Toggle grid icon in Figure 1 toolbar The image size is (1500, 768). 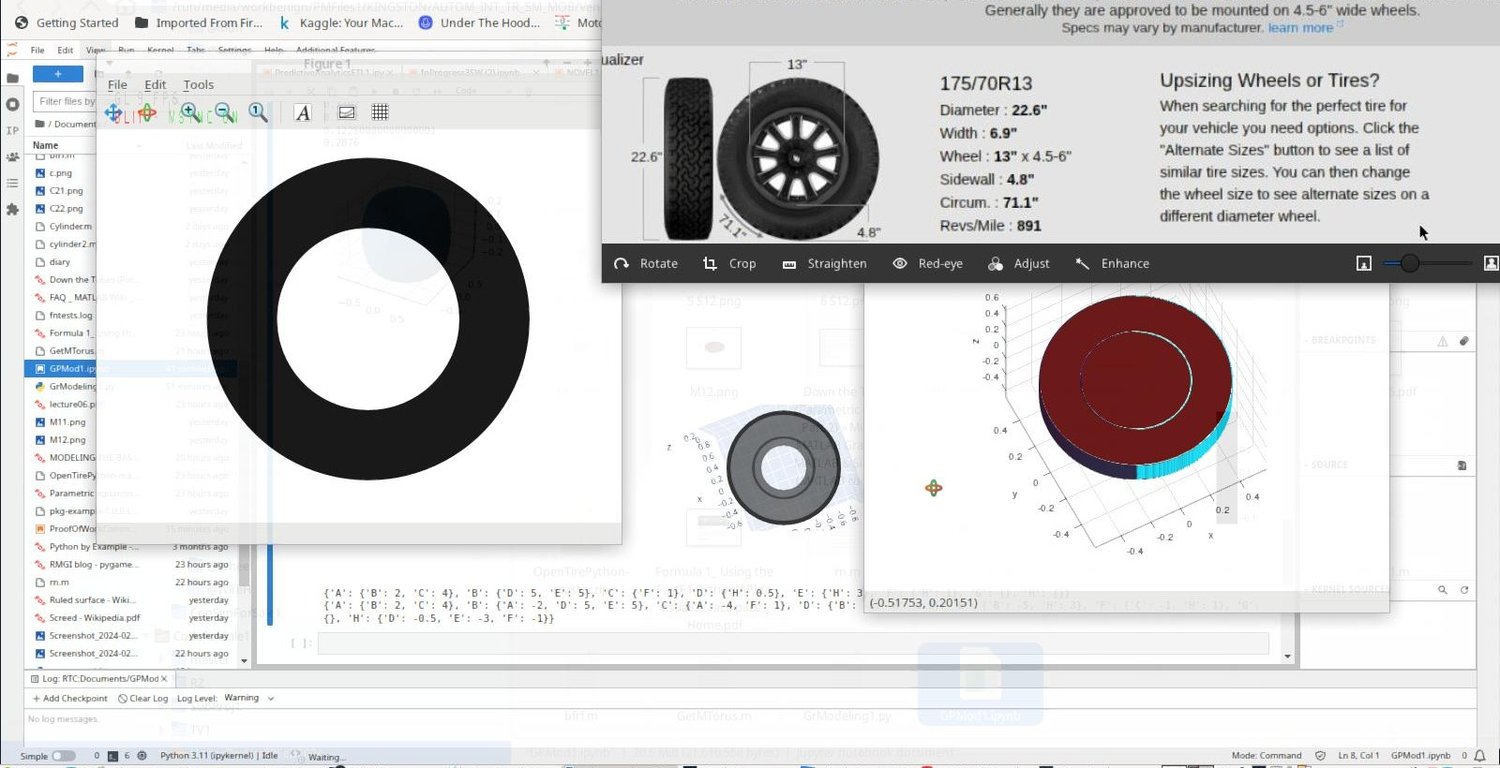click(380, 112)
